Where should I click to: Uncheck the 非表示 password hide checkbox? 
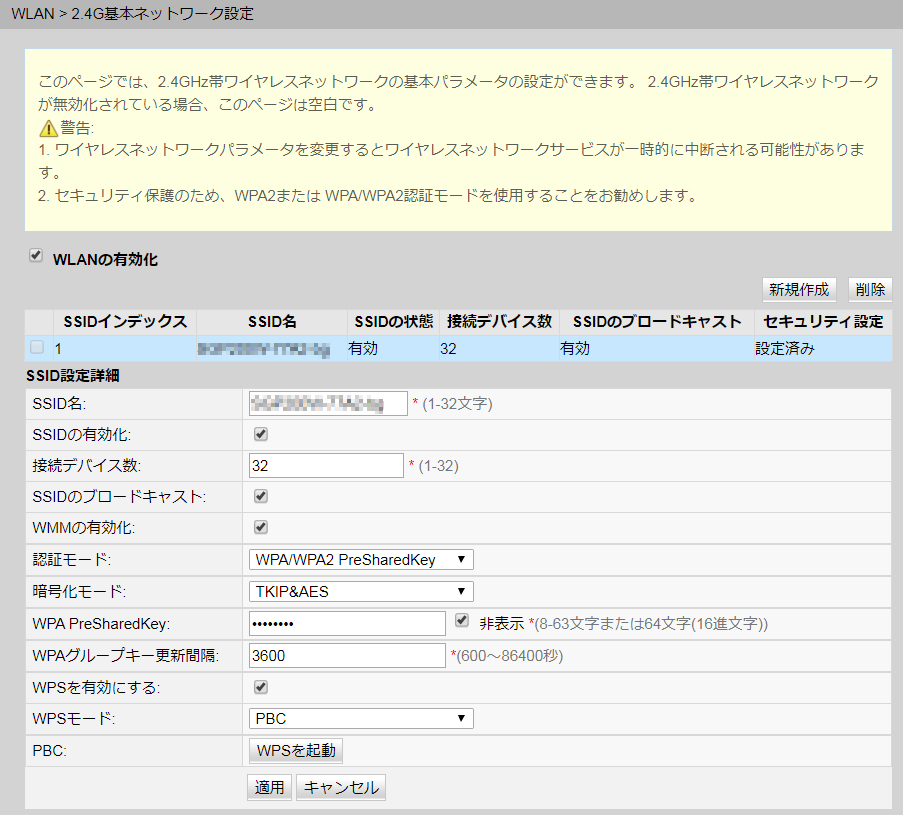click(461, 620)
